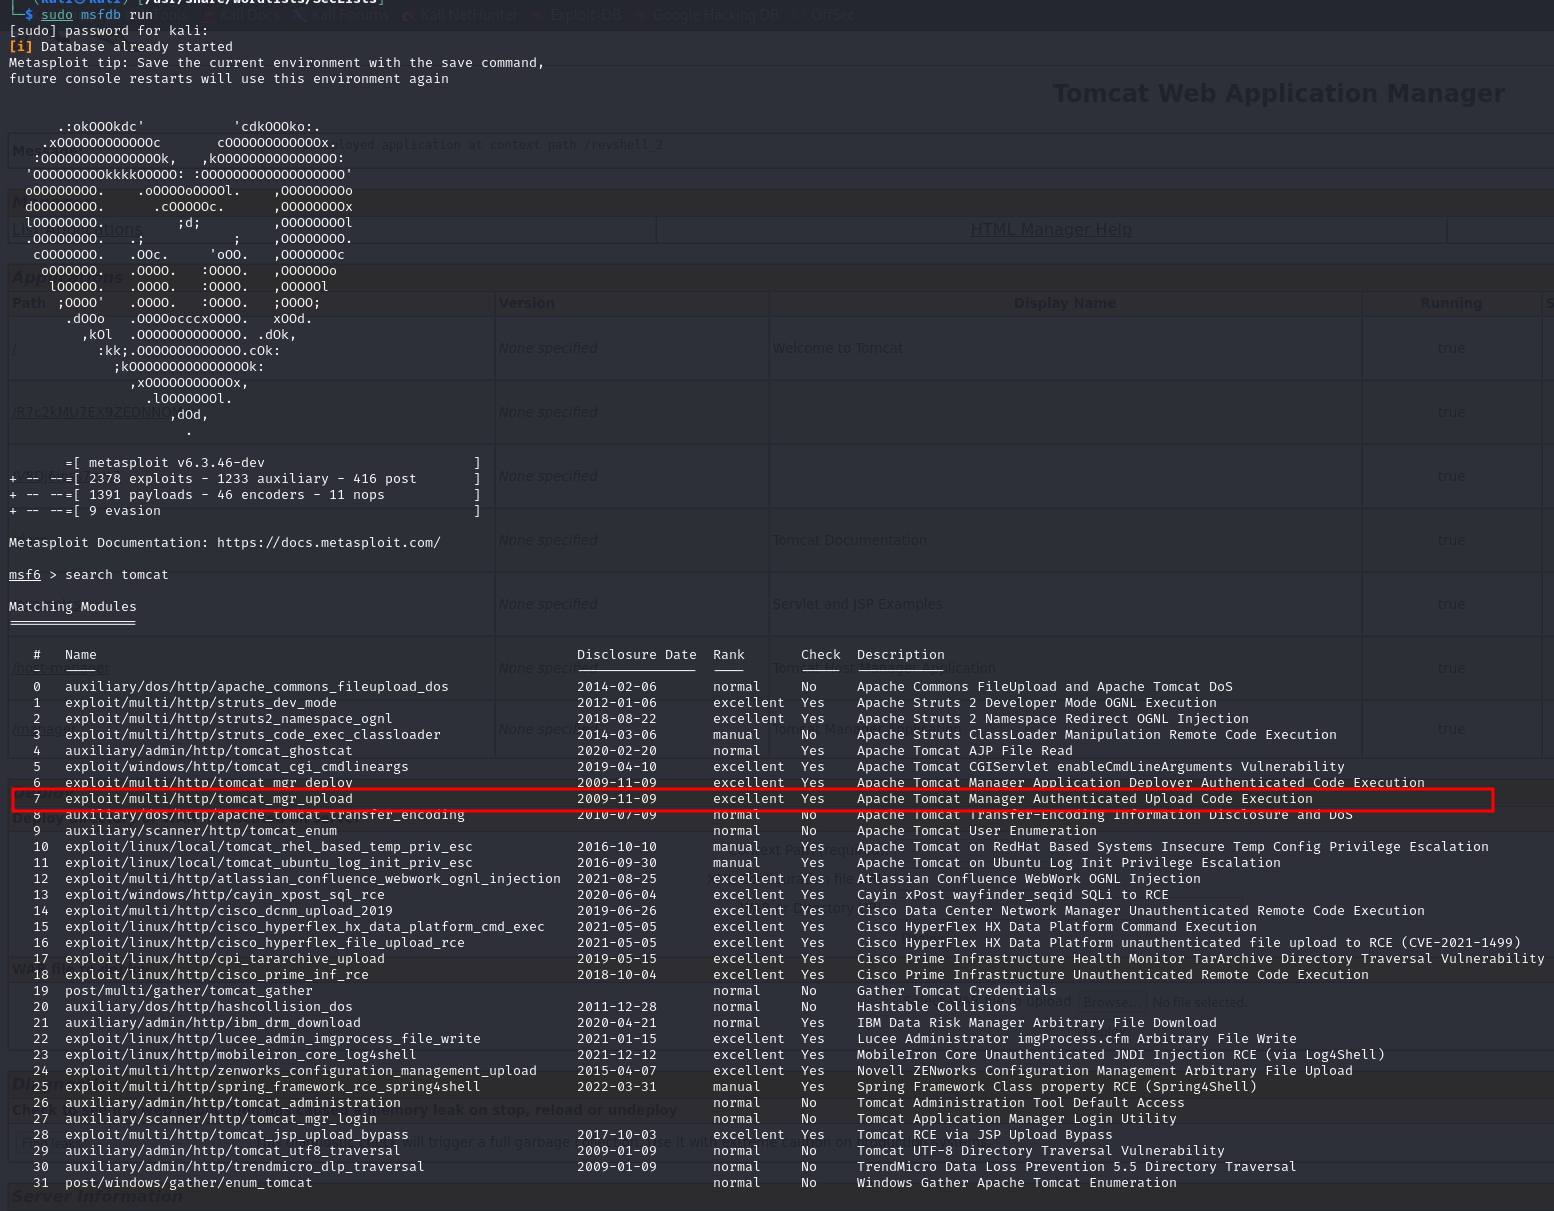
Task: Select description 'Spring Framework Class property RCE (Spring4Shell)'
Action: (1057, 1087)
